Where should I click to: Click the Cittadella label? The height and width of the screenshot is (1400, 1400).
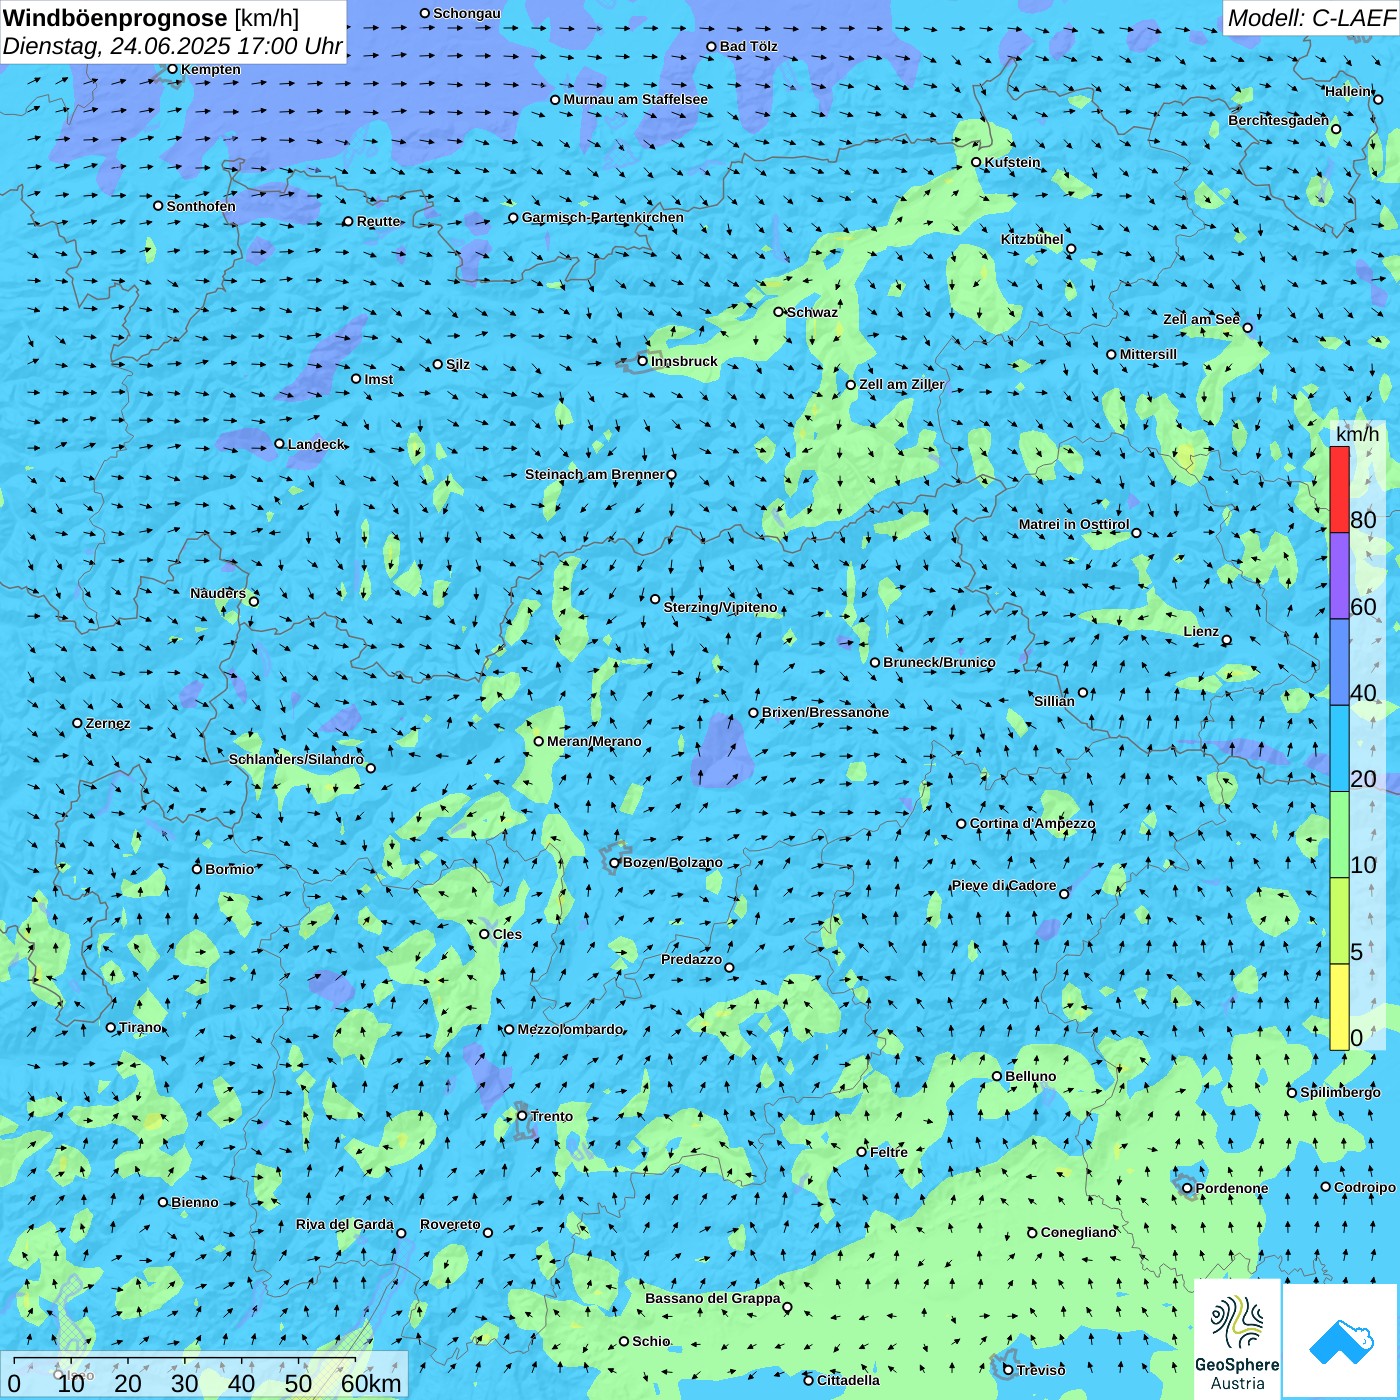[x=848, y=1380]
